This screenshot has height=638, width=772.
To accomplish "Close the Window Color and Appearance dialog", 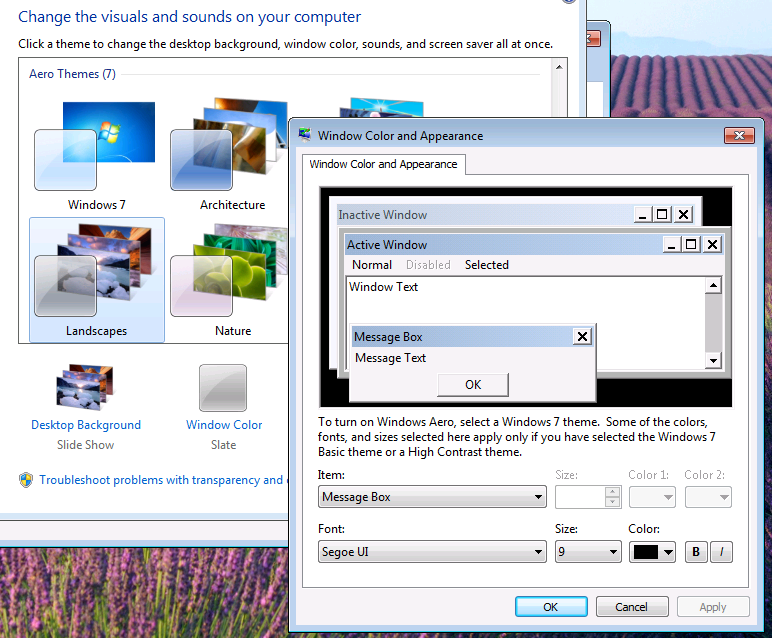I will [x=739, y=135].
